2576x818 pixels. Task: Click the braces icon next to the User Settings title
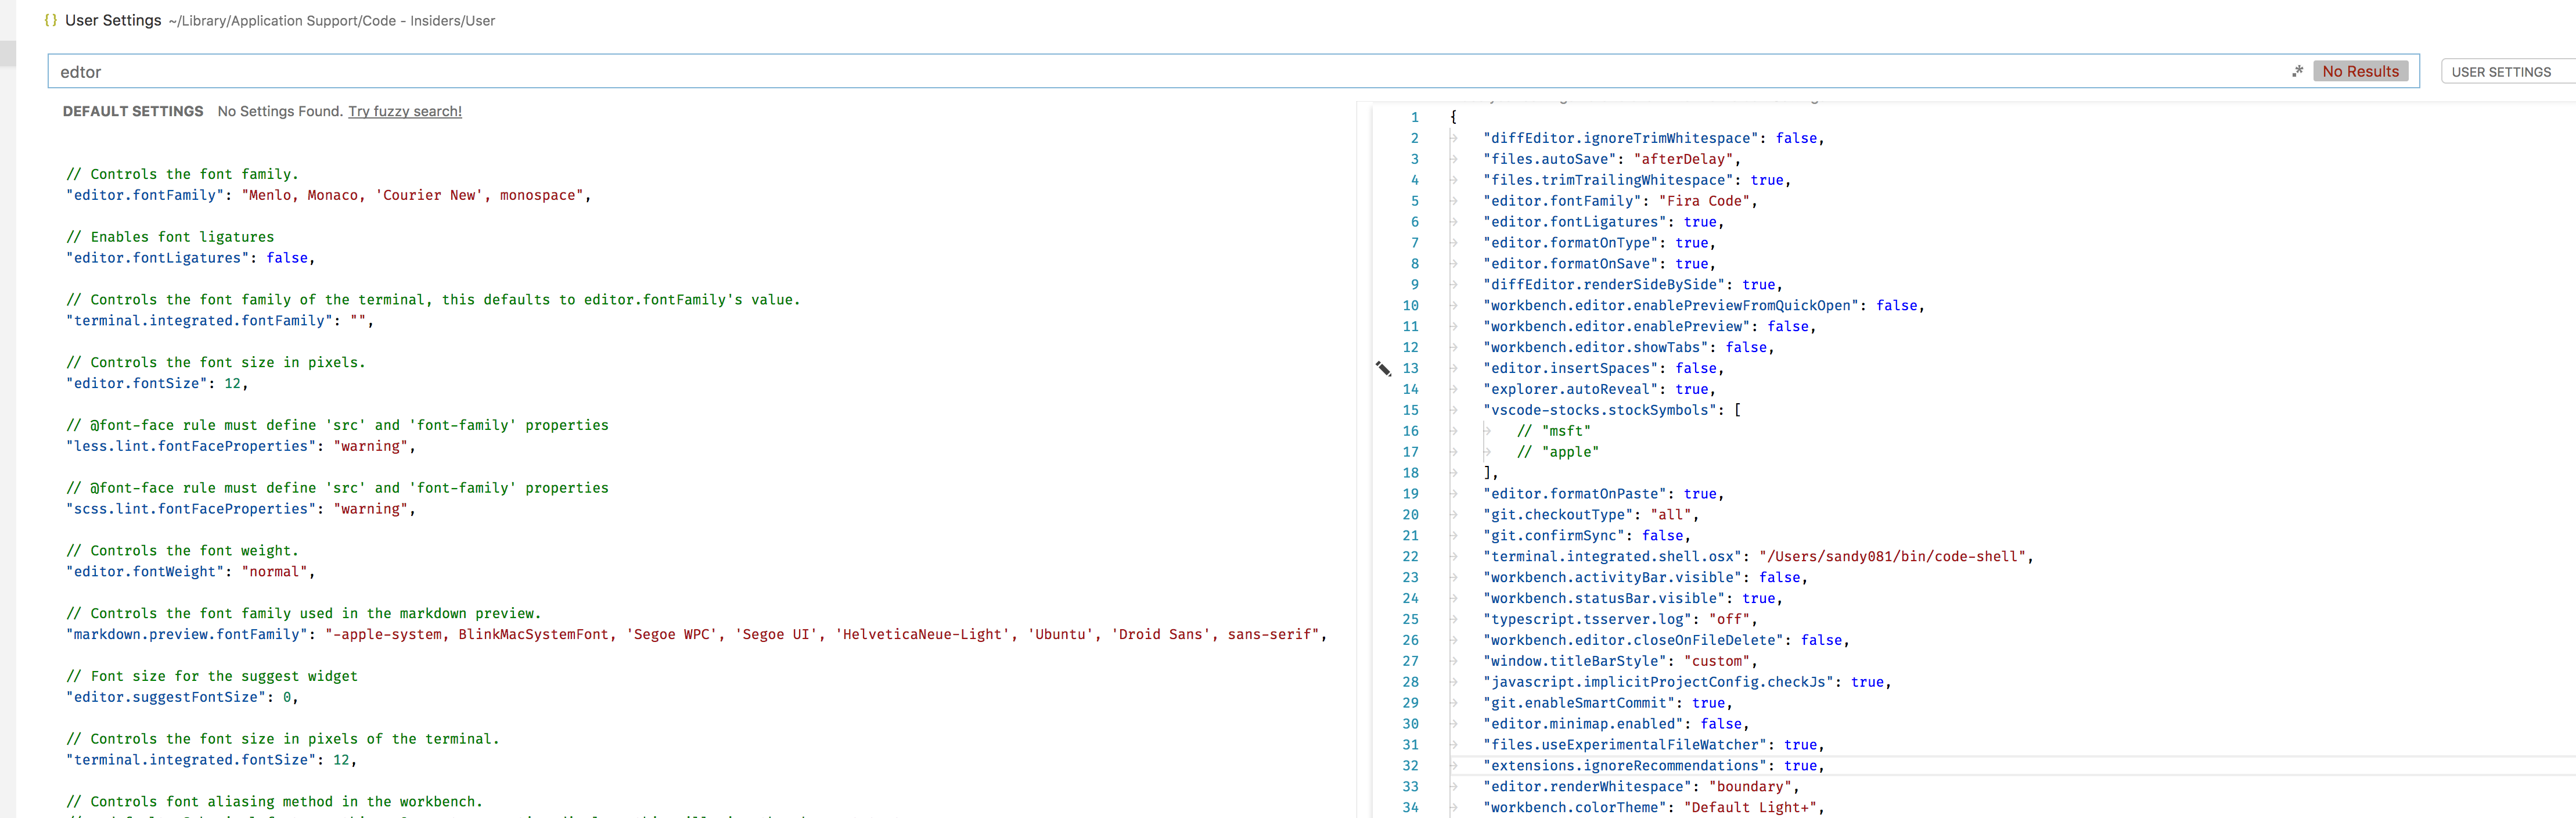click(x=51, y=20)
